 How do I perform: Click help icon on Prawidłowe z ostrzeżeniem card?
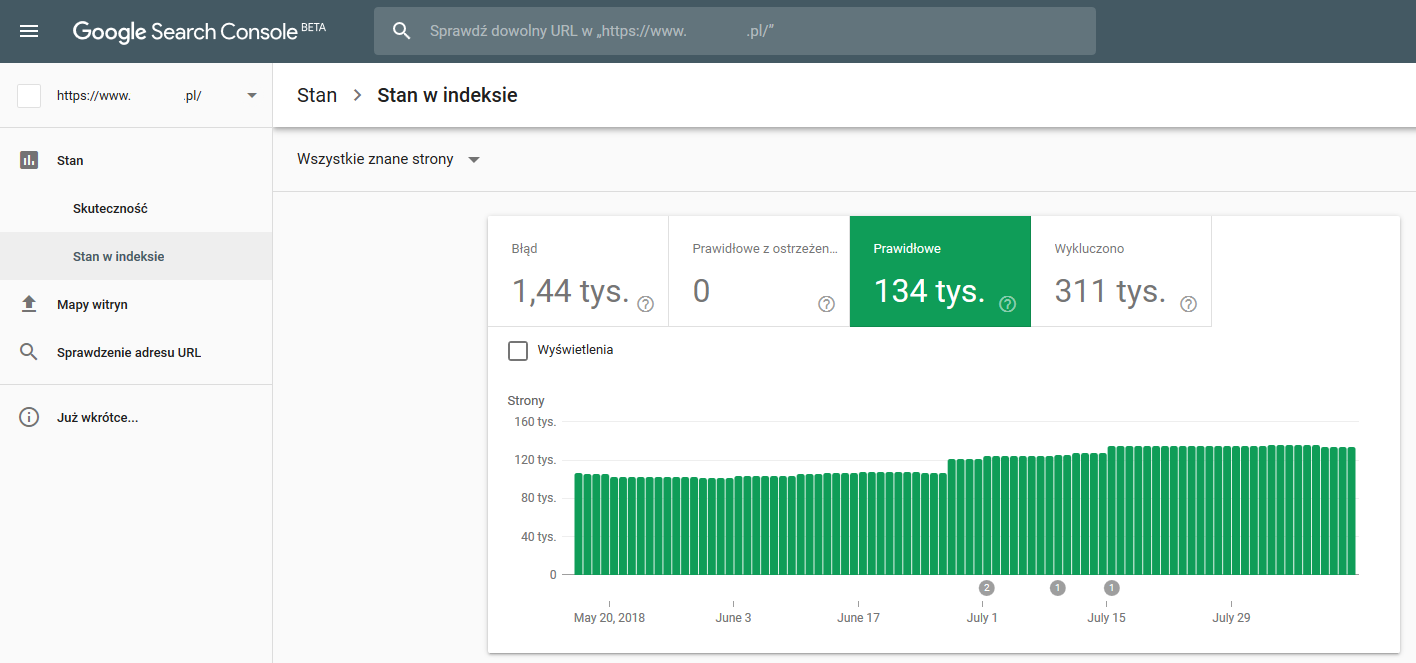[x=826, y=304]
